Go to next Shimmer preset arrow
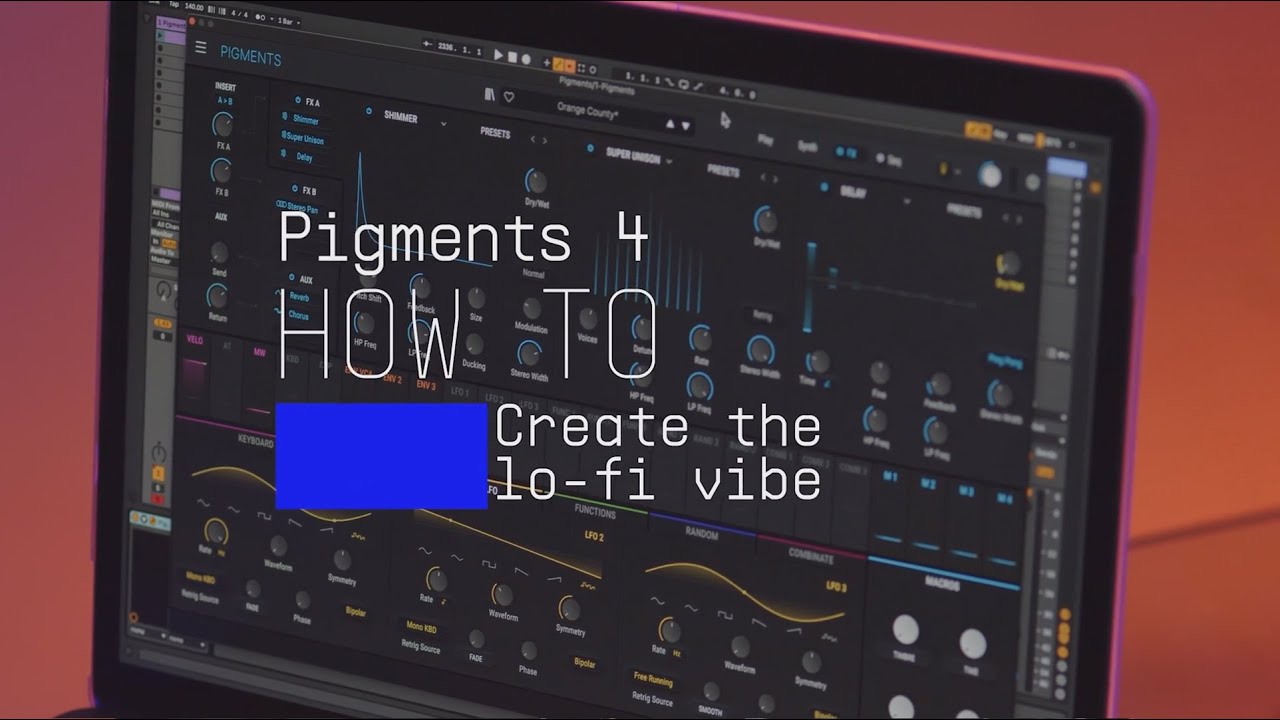This screenshot has height=720, width=1280. tap(544, 140)
